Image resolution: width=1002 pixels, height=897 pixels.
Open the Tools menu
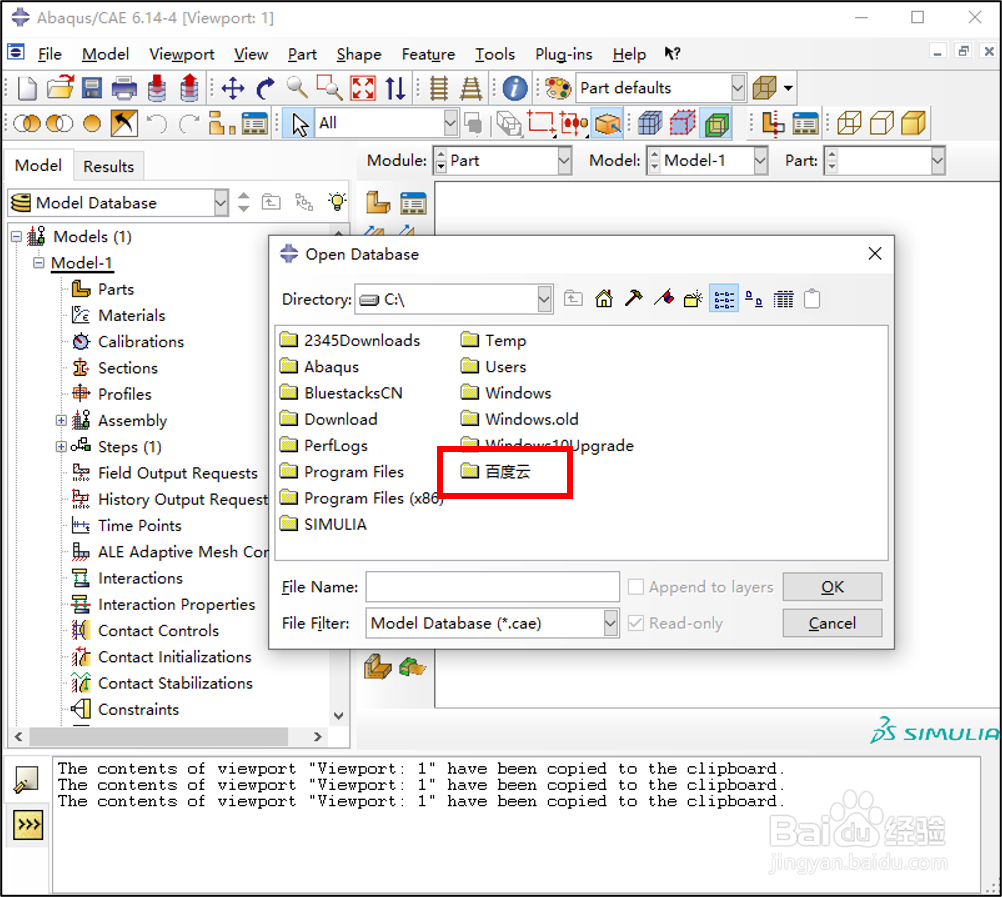(x=495, y=54)
